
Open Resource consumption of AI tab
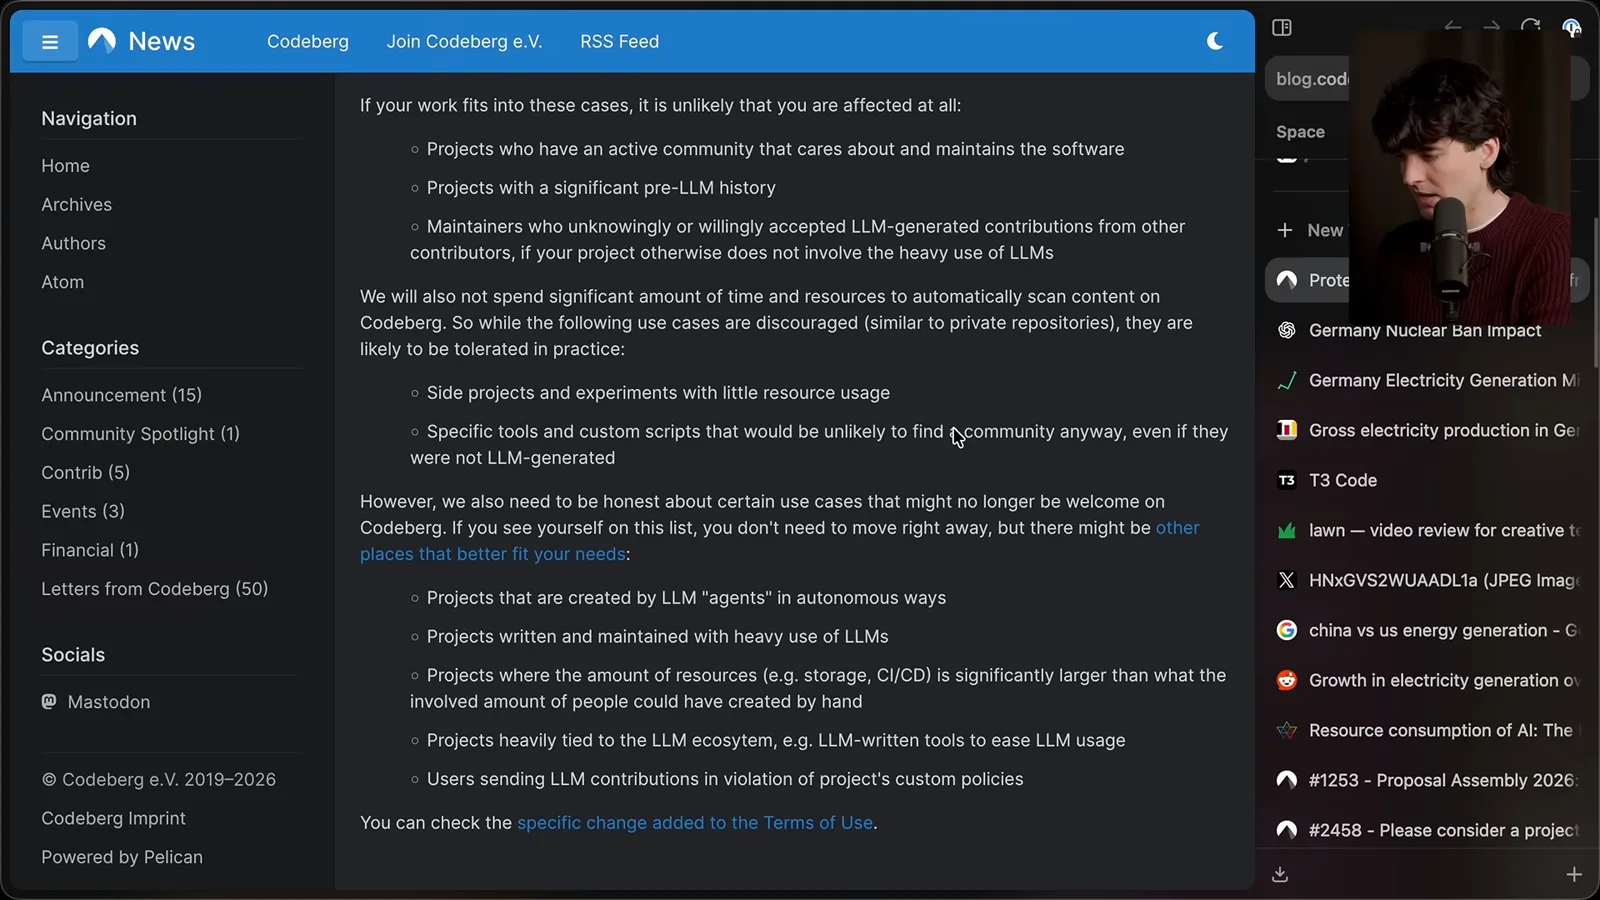pyautogui.click(x=1425, y=730)
